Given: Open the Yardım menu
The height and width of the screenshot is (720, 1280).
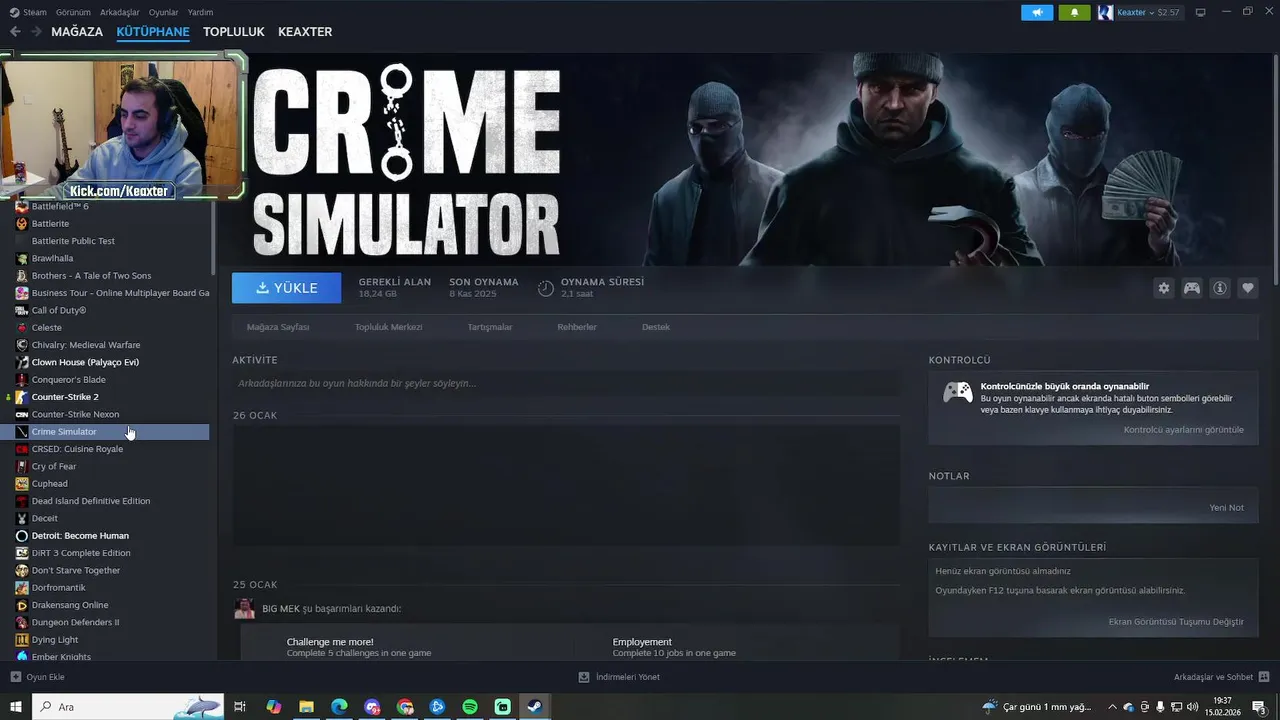Looking at the screenshot, I should click(x=200, y=12).
